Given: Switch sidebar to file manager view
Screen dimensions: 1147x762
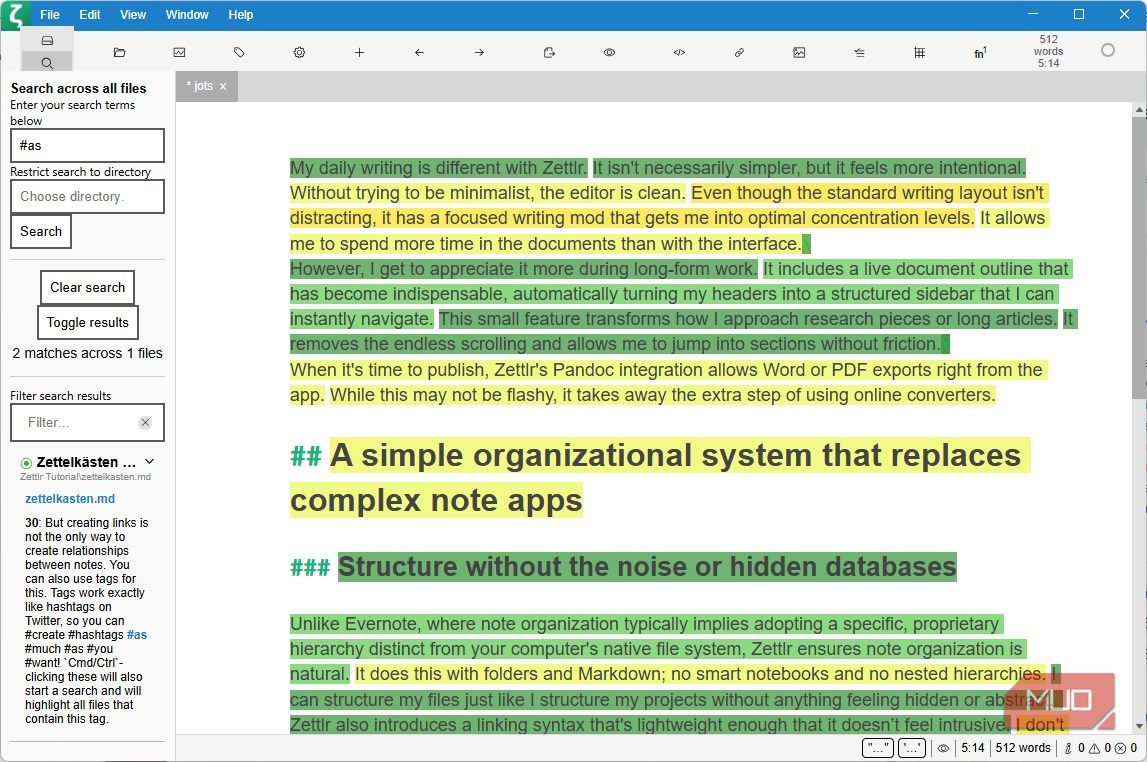Looking at the screenshot, I should pyautogui.click(x=47, y=40).
